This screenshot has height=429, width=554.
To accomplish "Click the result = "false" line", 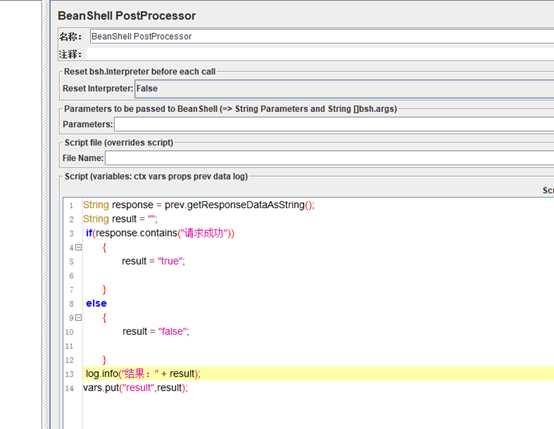I will point(156,331).
